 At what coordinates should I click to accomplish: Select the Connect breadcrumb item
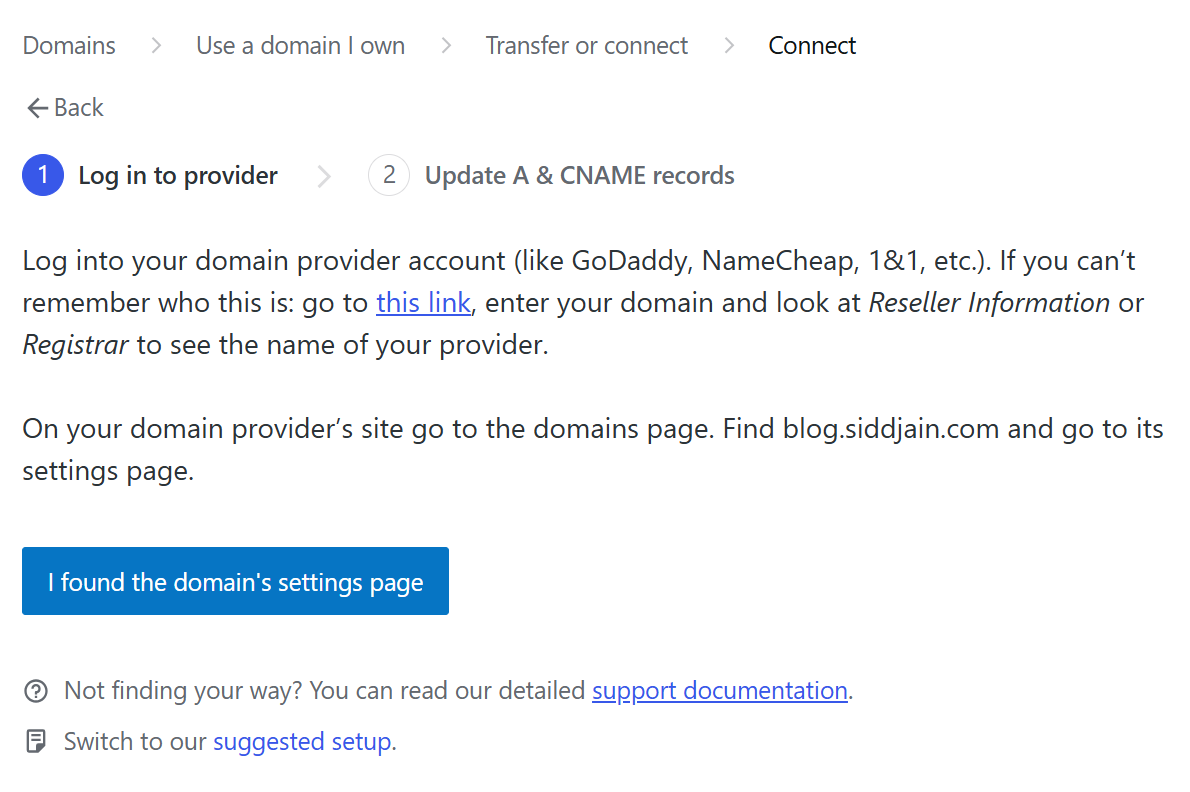[x=812, y=46]
